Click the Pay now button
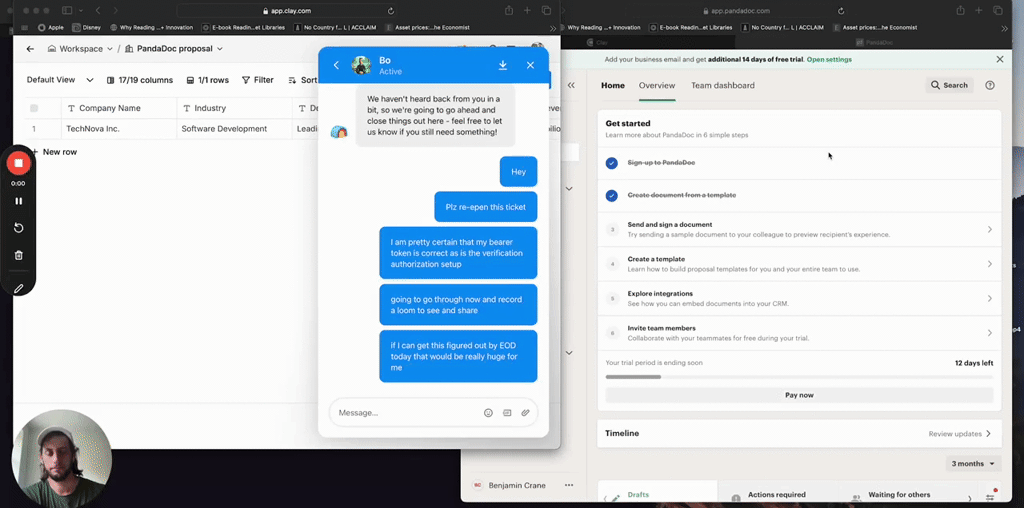Screen dimensions: 1024x508 click(799, 395)
